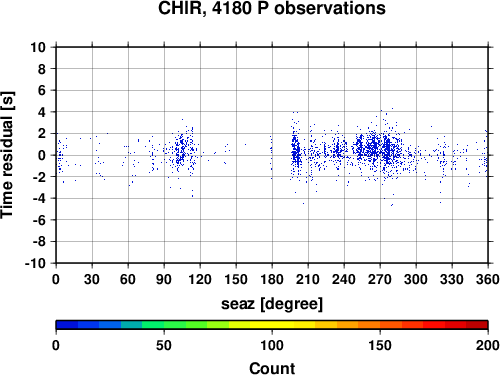This screenshot has width=500, height=375.
Task: Click the -6 tick label on y-axis
Action: [x=39, y=220]
